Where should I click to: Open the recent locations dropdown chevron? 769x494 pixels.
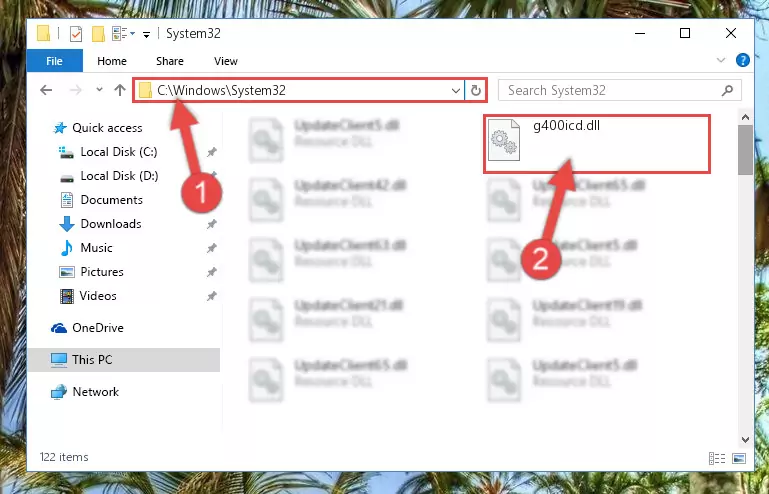(x=100, y=90)
